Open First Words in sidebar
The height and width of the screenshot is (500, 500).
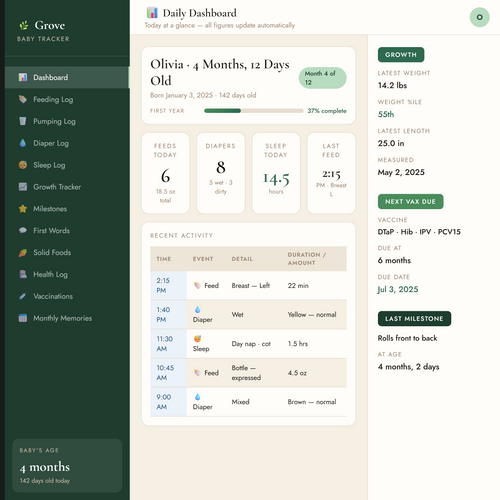click(x=67, y=230)
